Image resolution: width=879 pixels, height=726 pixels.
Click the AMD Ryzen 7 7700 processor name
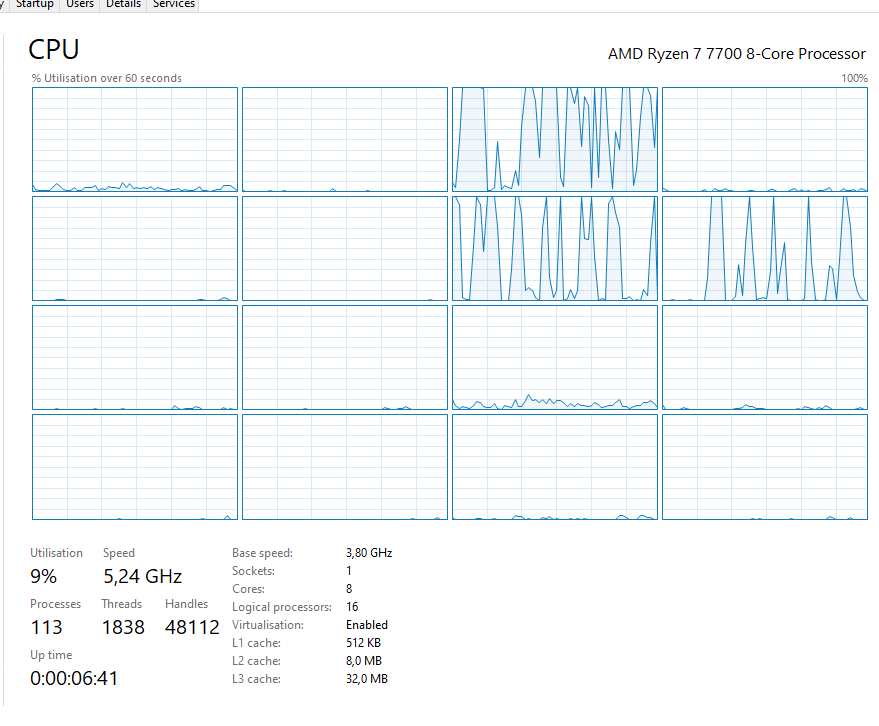737,54
